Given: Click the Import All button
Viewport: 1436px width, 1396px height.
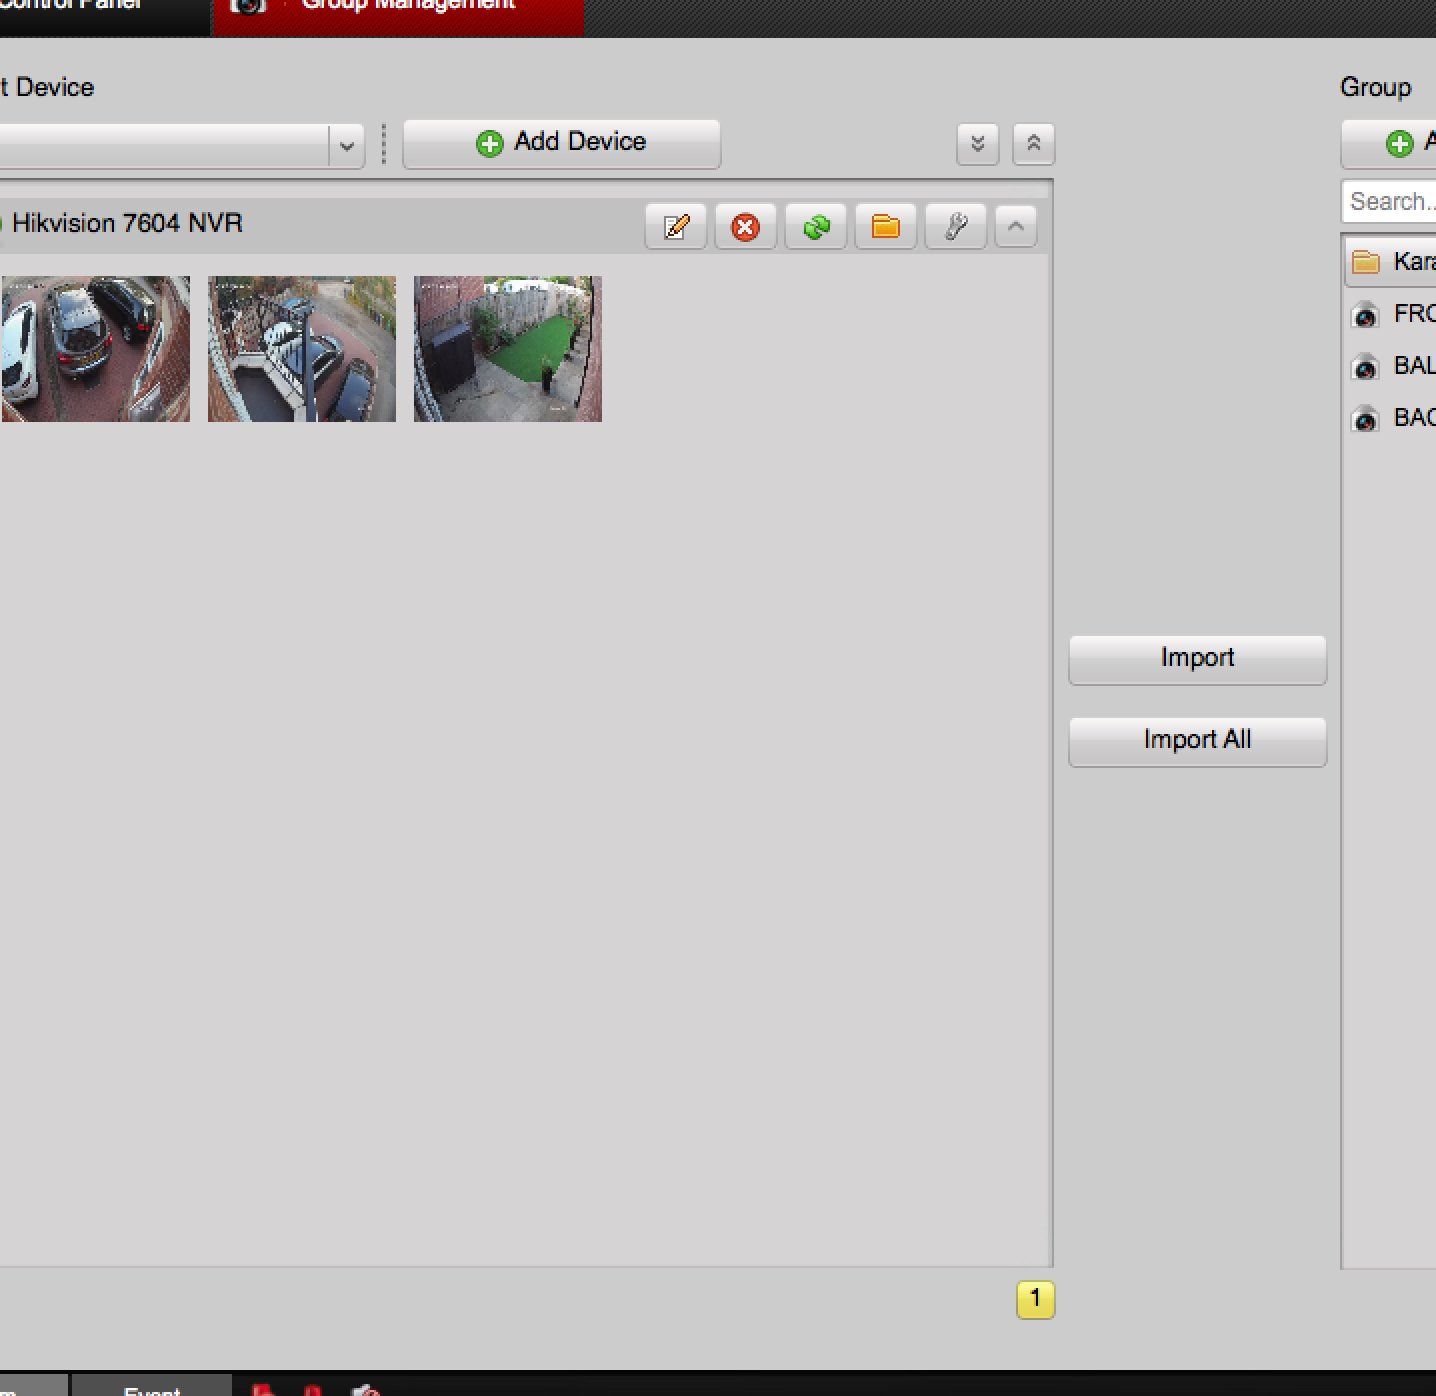Looking at the screenshot, I should [x=1197, y=740].
